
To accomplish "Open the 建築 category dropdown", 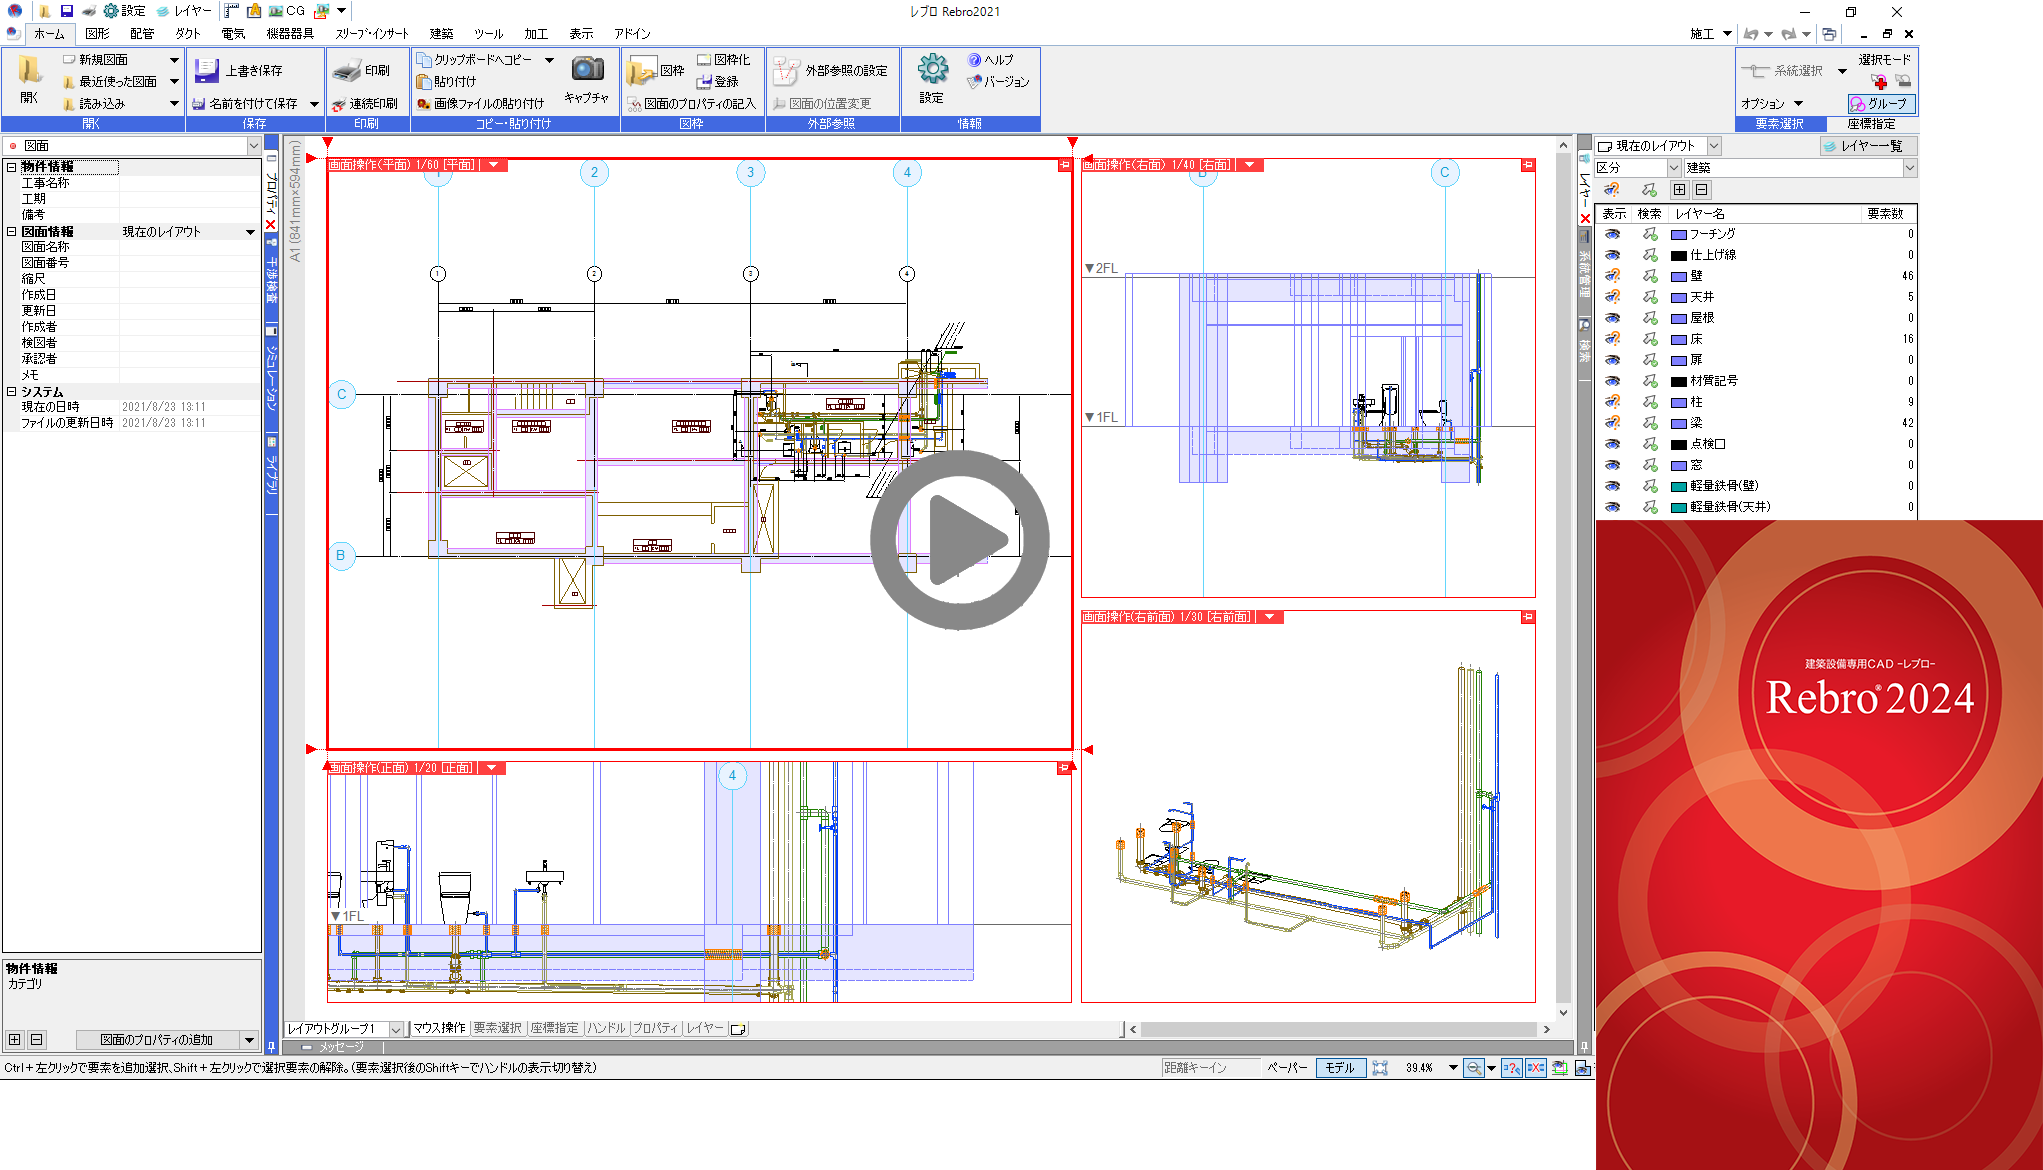I will click(x=1909, y=168).
